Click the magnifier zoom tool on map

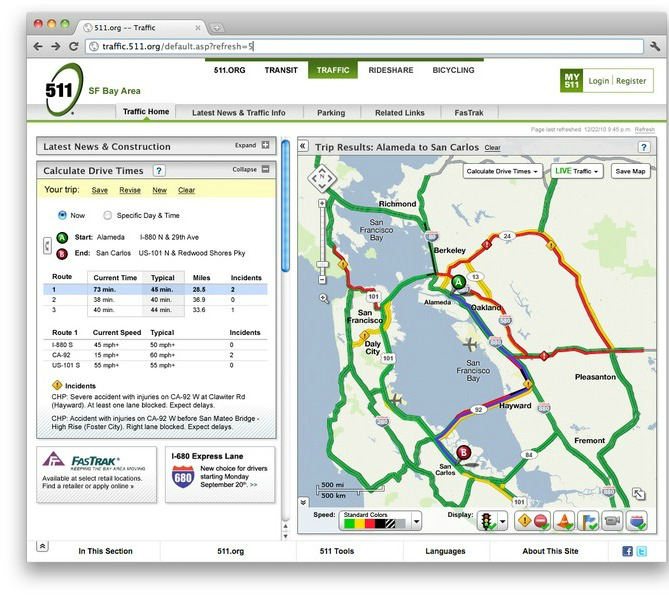click(324, 298)
